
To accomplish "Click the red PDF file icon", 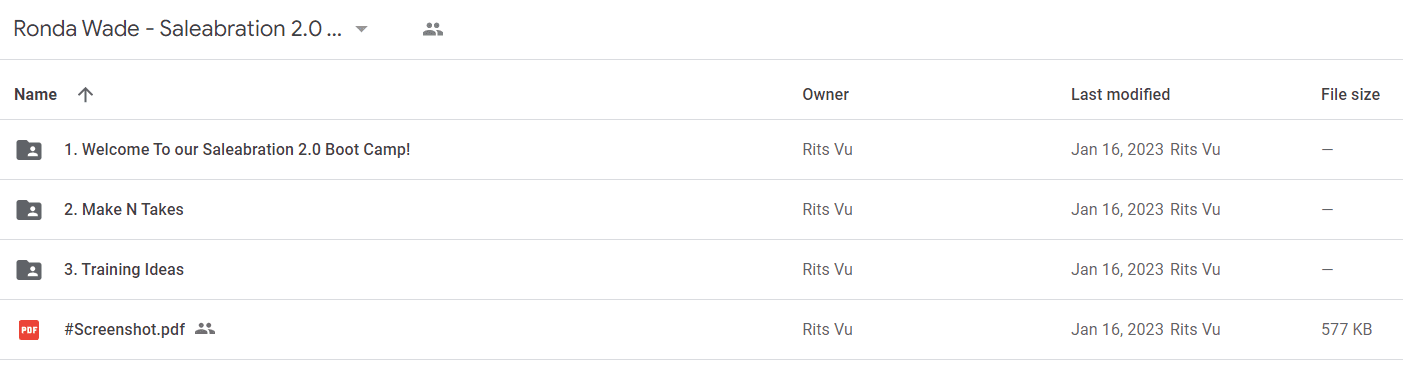I will pos(30,329).
